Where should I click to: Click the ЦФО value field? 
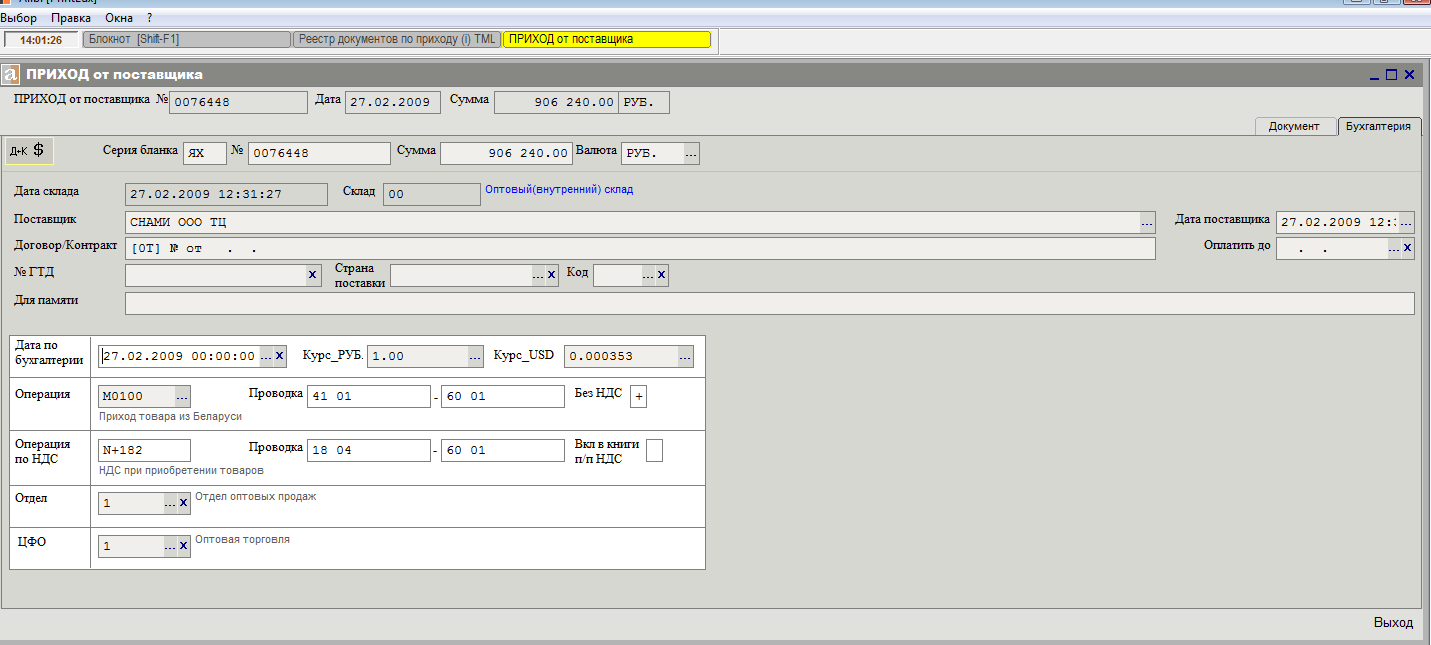pos(131,546)
